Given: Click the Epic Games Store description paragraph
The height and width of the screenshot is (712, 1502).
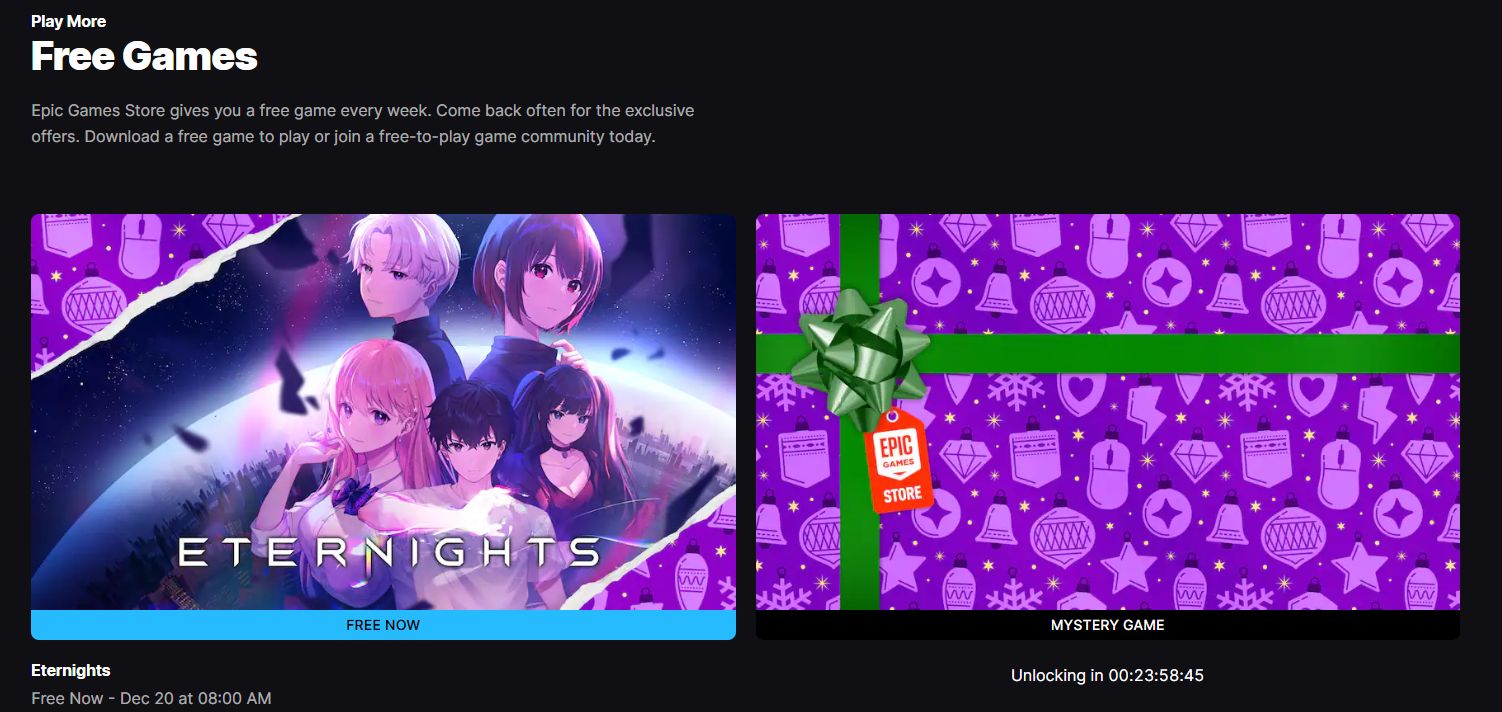Looking at the screenshot, I should pos(362,123).
